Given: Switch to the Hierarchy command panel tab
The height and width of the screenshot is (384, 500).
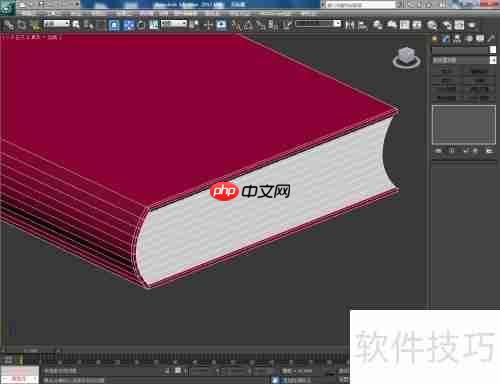Looking at the screenshot, I should [457, 39].
